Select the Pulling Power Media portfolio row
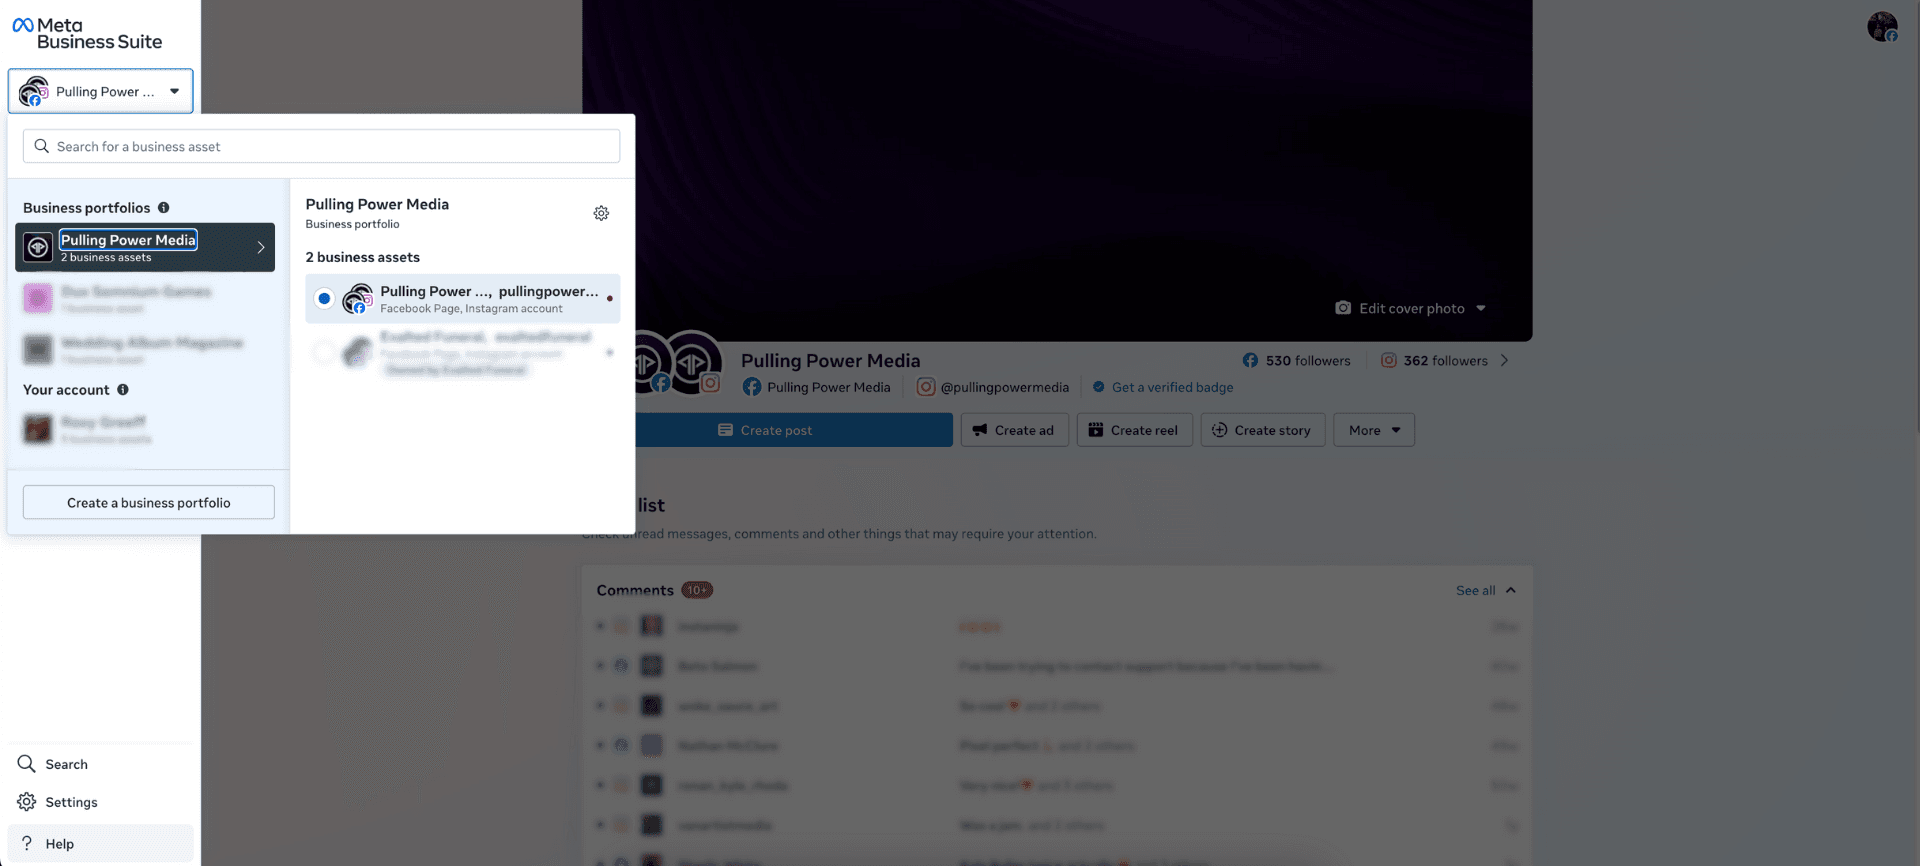 coord(145,247)
